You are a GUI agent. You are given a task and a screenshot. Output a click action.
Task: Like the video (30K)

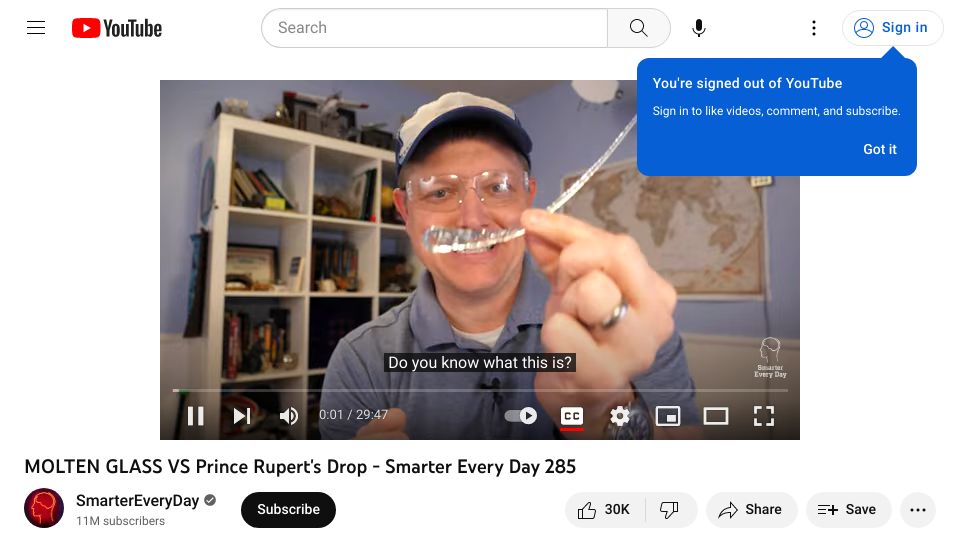604,509
